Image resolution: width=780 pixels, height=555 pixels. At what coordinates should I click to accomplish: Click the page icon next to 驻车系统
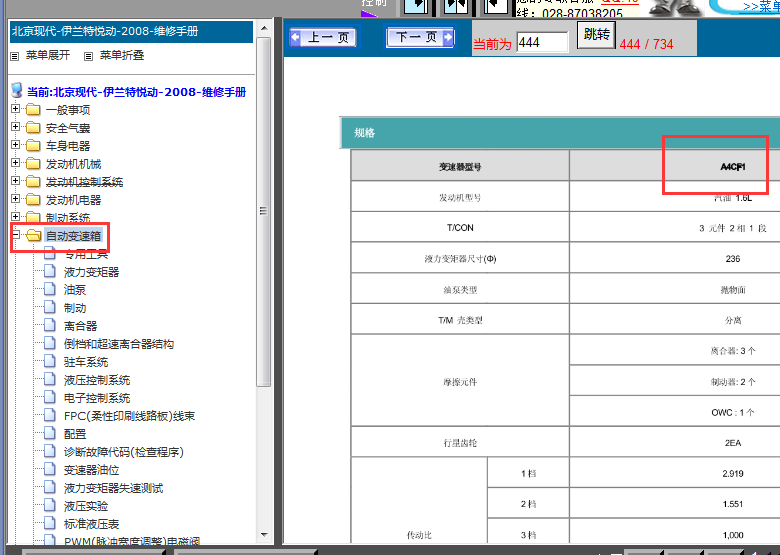(50, 361)
